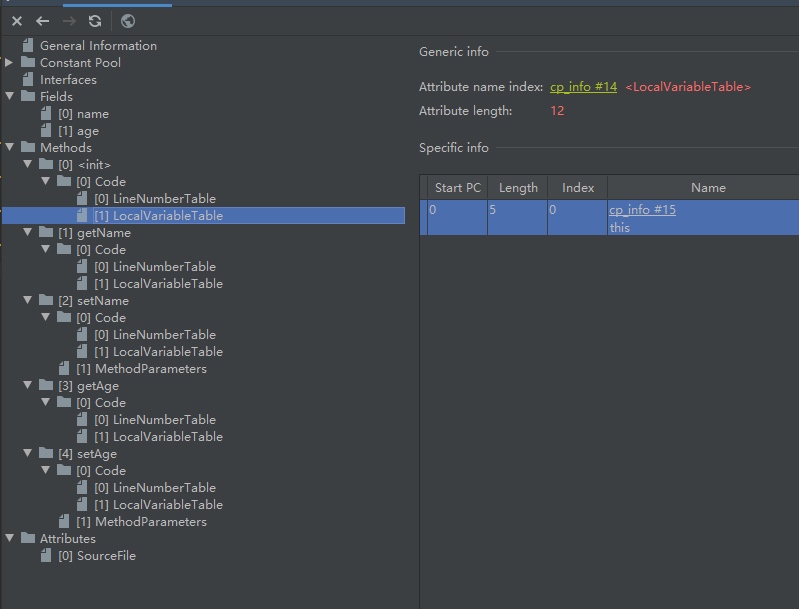Click the SourceFile file icon
This screenshot has height=609, width=799.
point(46,555)
